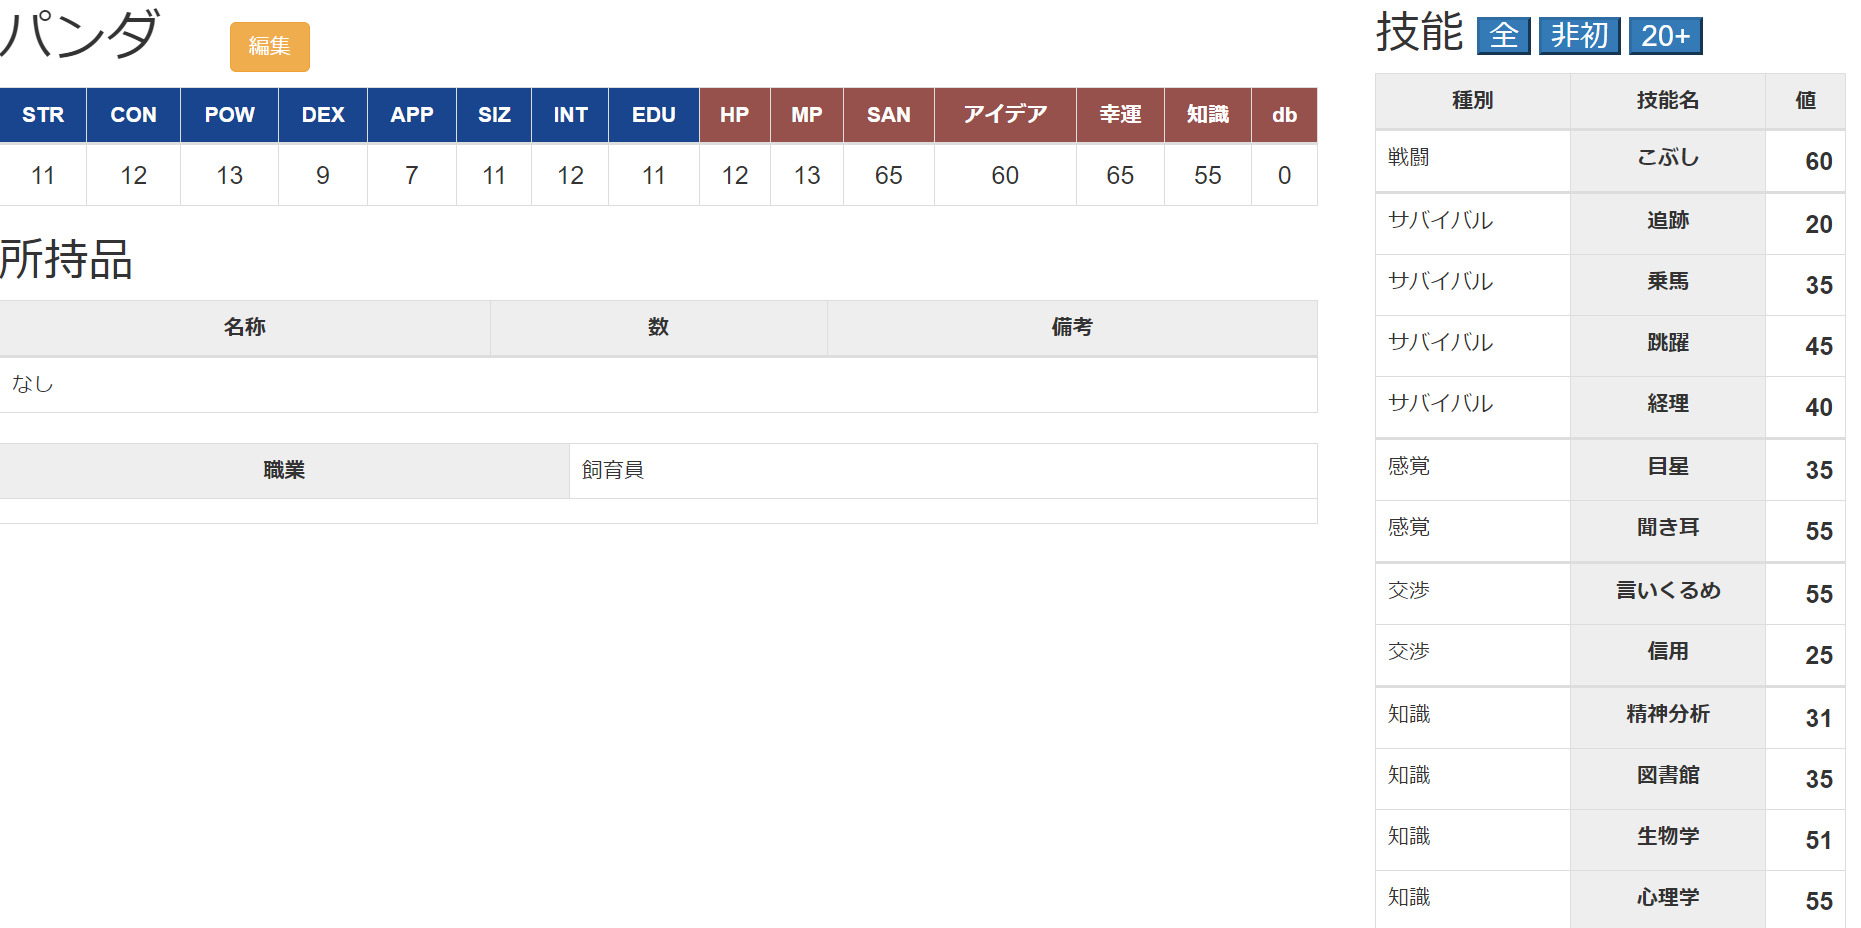The image size is (1861, 928).
Task: Select the こぶし skill row
Action: (x=1667, y=158)
